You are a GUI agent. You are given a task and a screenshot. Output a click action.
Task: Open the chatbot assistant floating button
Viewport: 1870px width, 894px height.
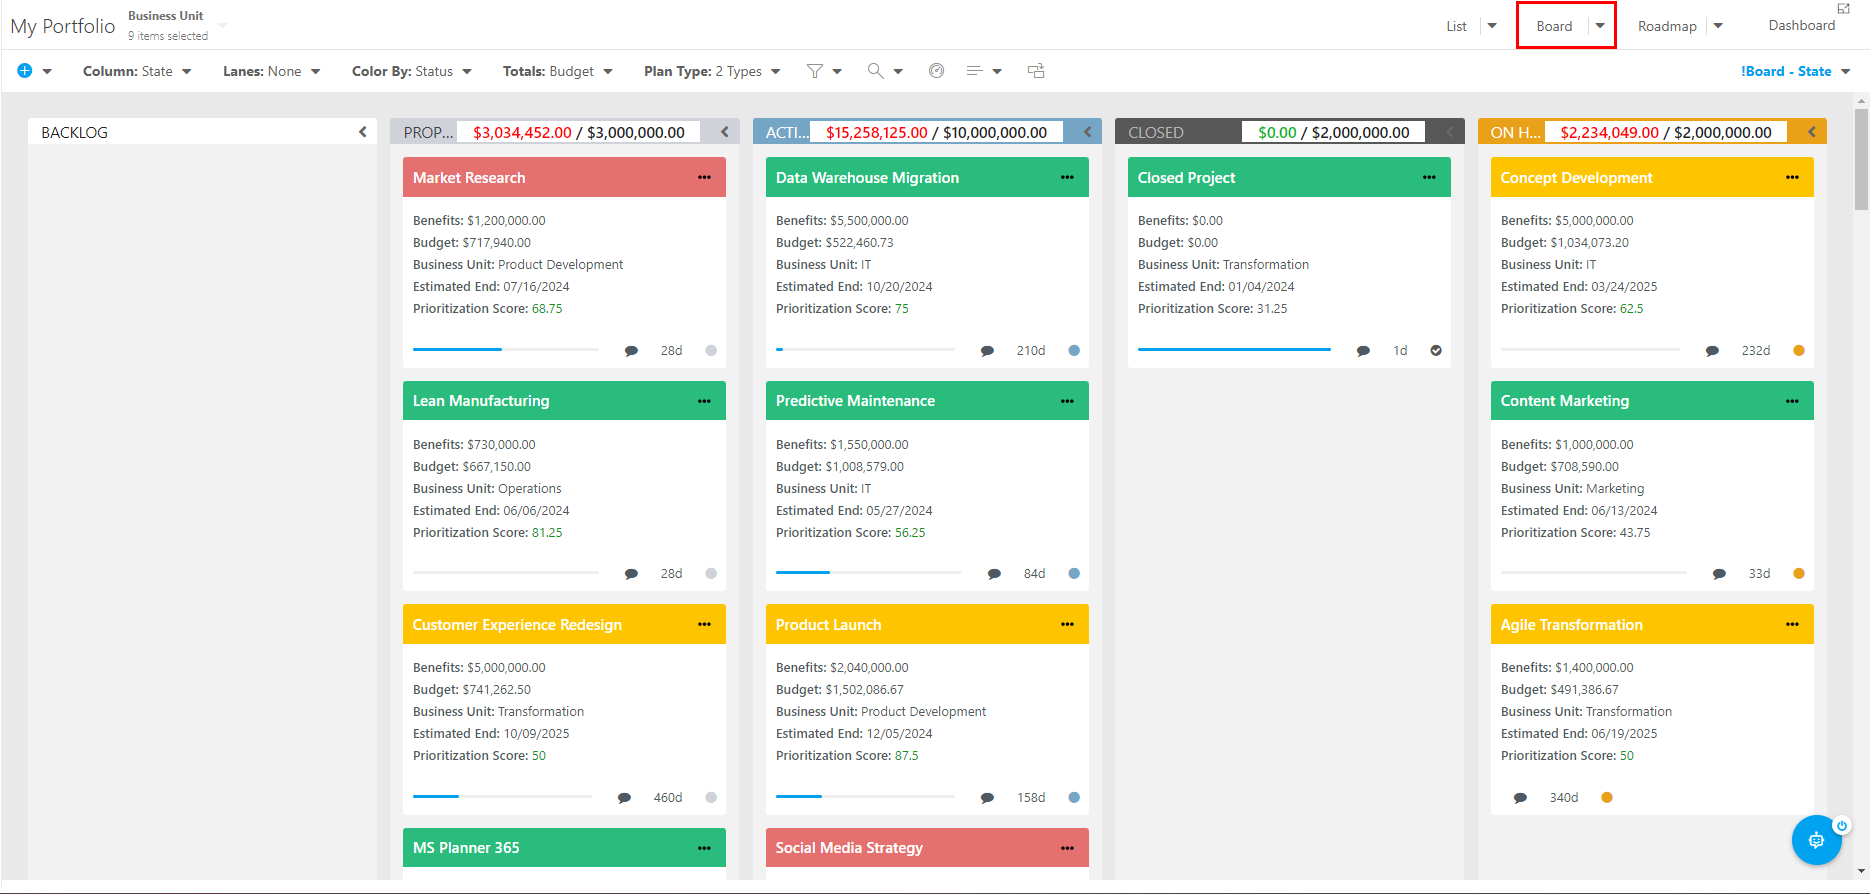coord(1816,840)
